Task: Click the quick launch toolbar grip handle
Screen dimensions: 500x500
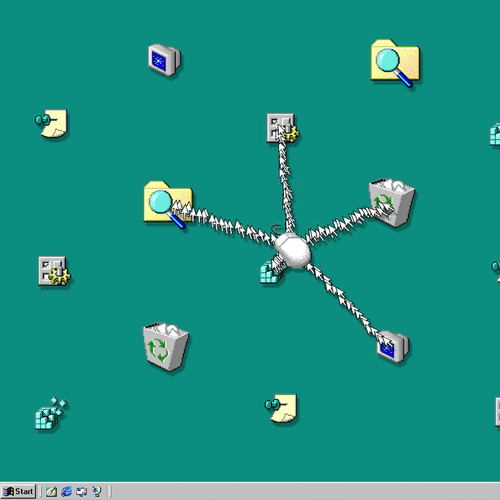Action: point(41,491)
